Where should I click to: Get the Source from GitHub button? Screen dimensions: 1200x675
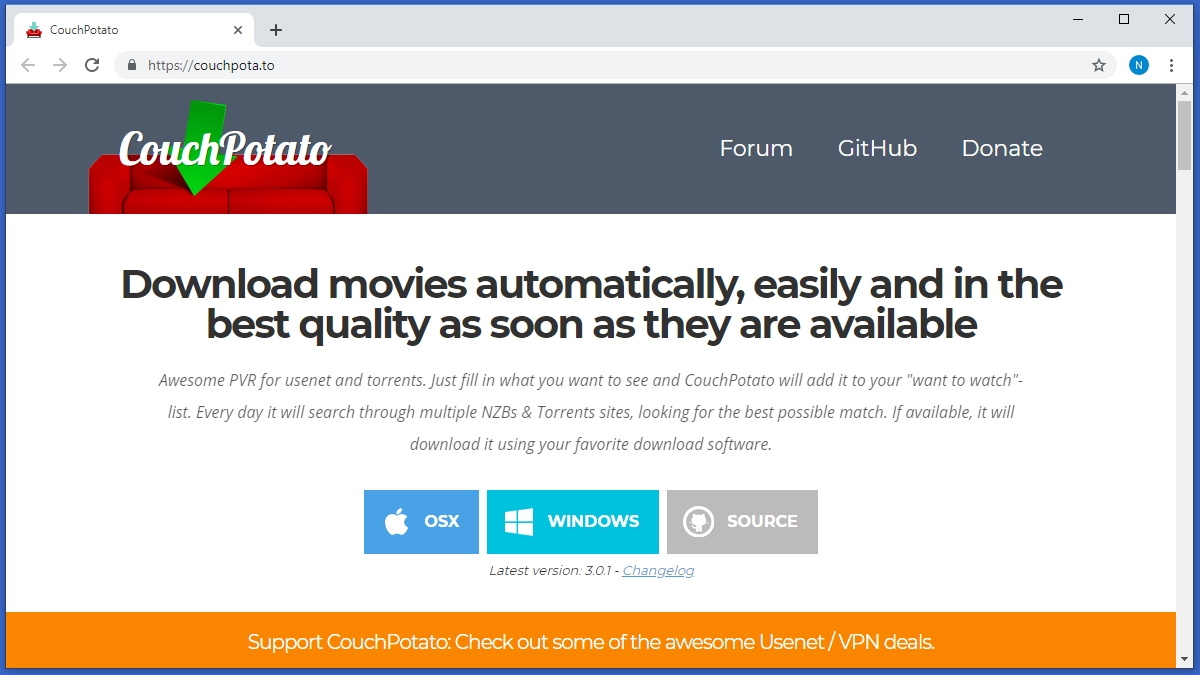pyautogui.click(x=742, y=522)
